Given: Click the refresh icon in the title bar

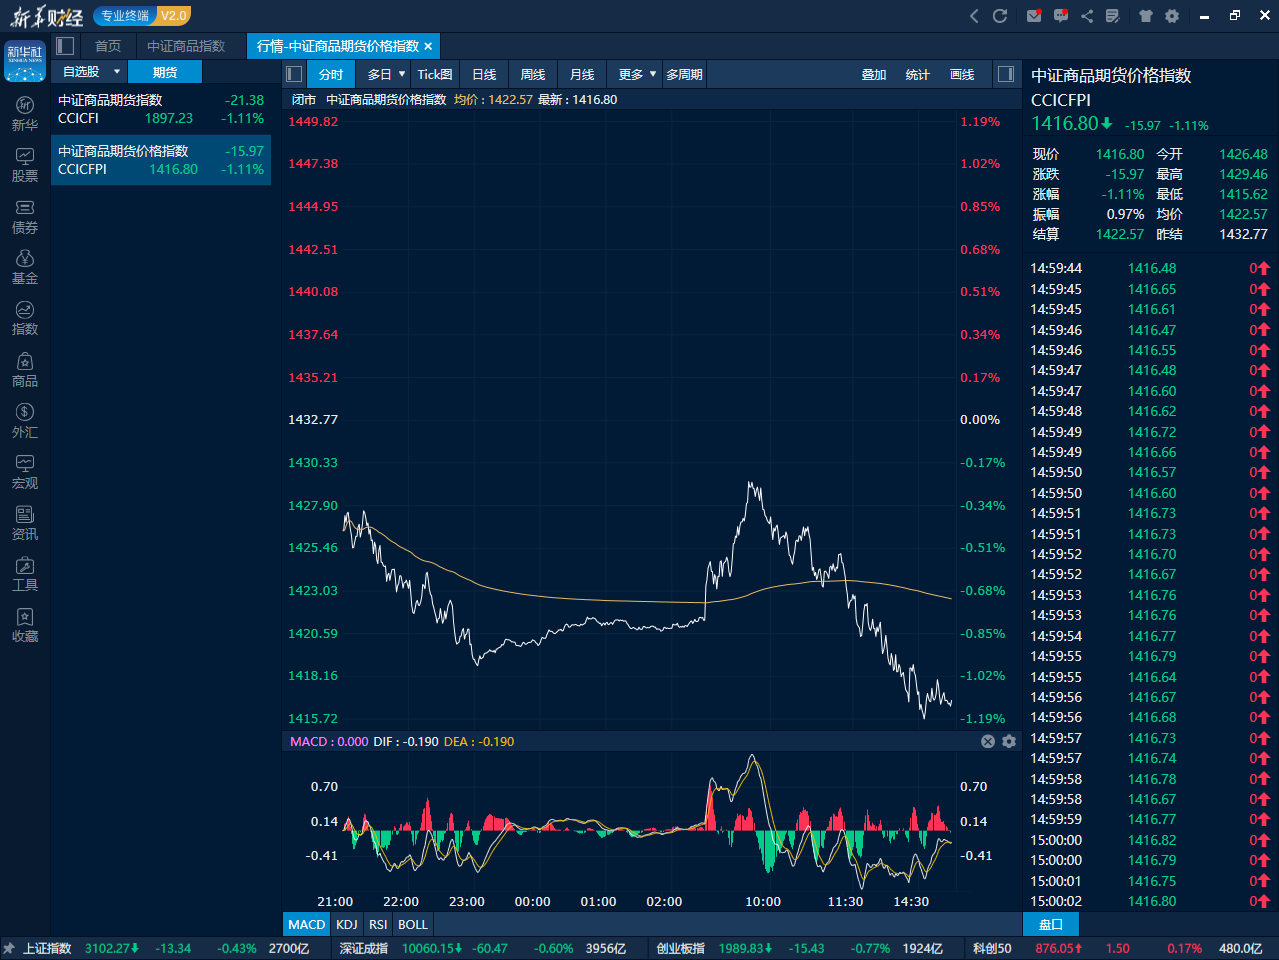Looking at the screenshot, I should pyautogui.click(x=1000, y=15).
